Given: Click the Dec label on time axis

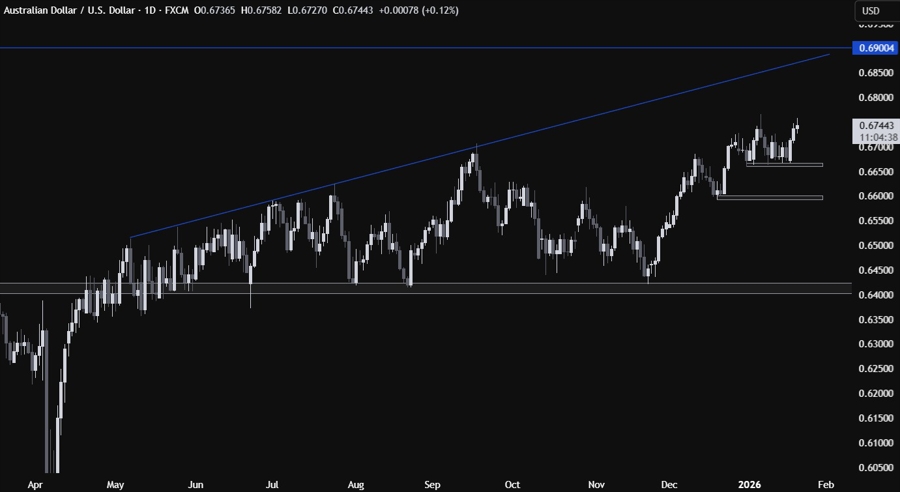Looking at the screenshot, I should click(x=670, y=486).
